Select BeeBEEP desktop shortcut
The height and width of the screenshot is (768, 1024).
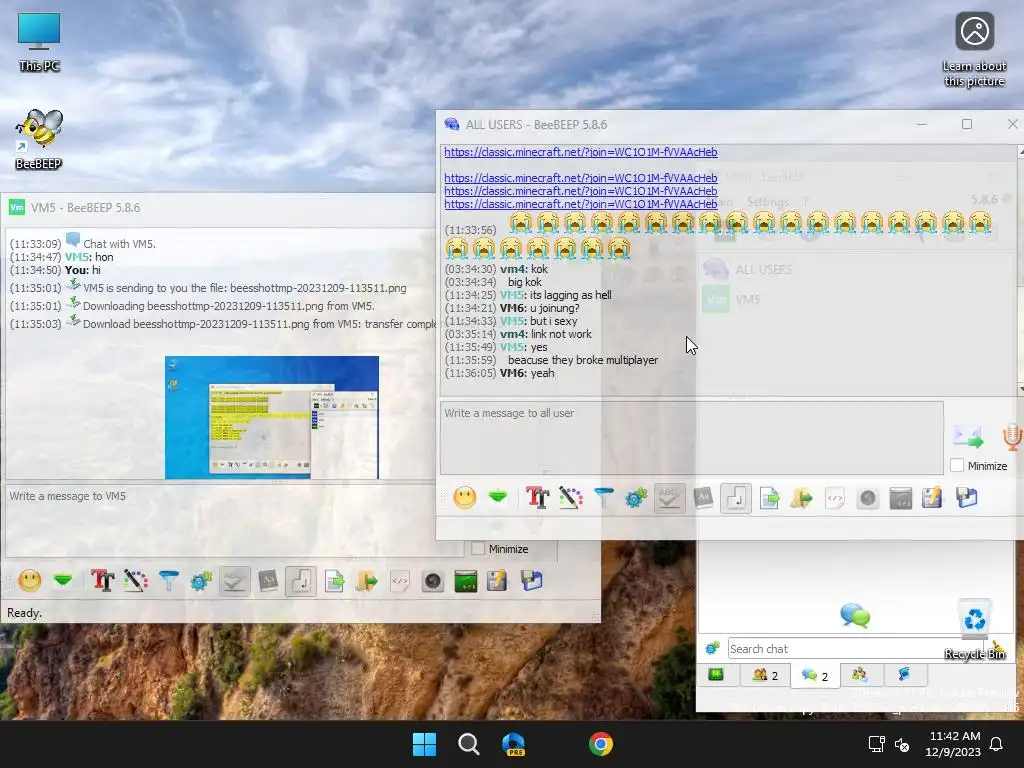point(39,139)
